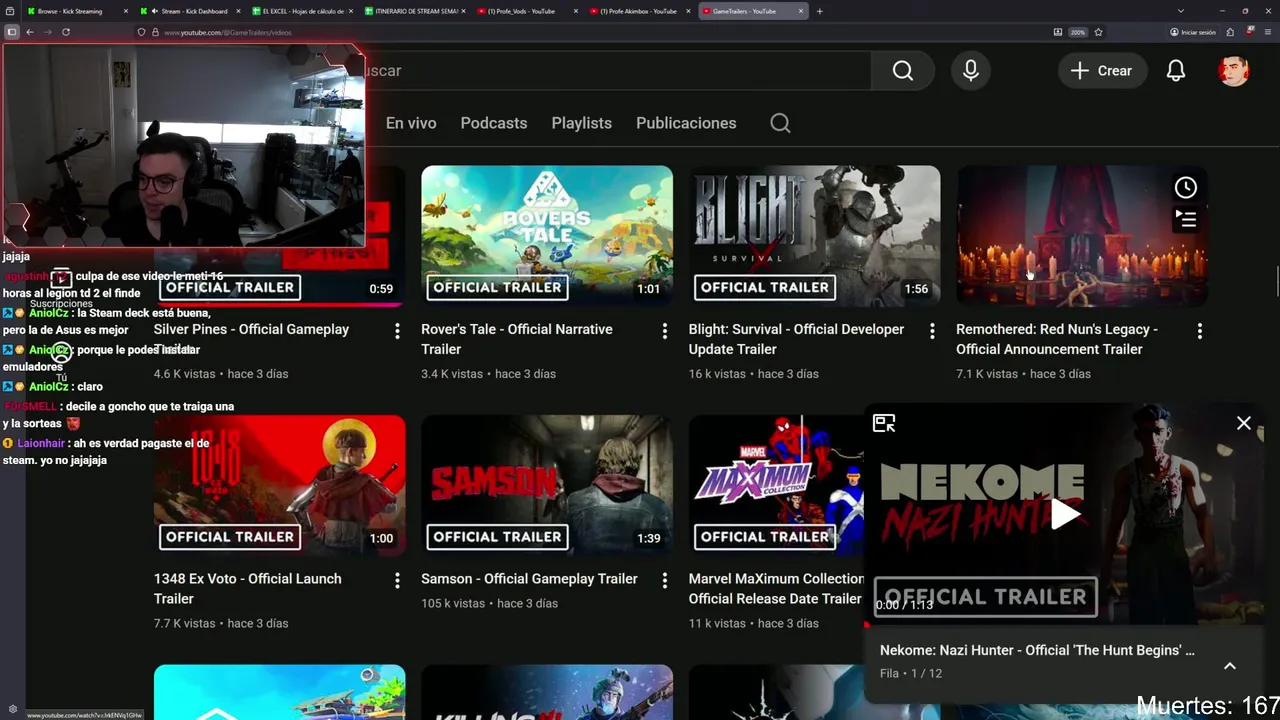1280x720 pixels.
Task: Open options menu for Samson video
Action: pos(664,581)
